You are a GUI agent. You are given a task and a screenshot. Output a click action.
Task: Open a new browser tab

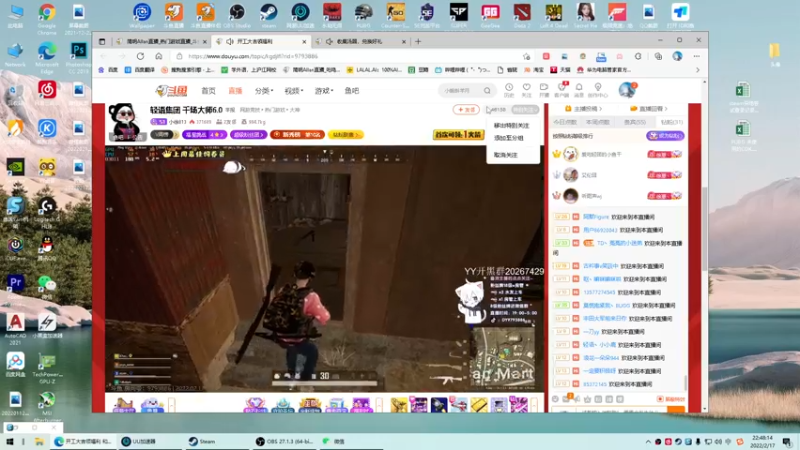click(x=418, y=41)
